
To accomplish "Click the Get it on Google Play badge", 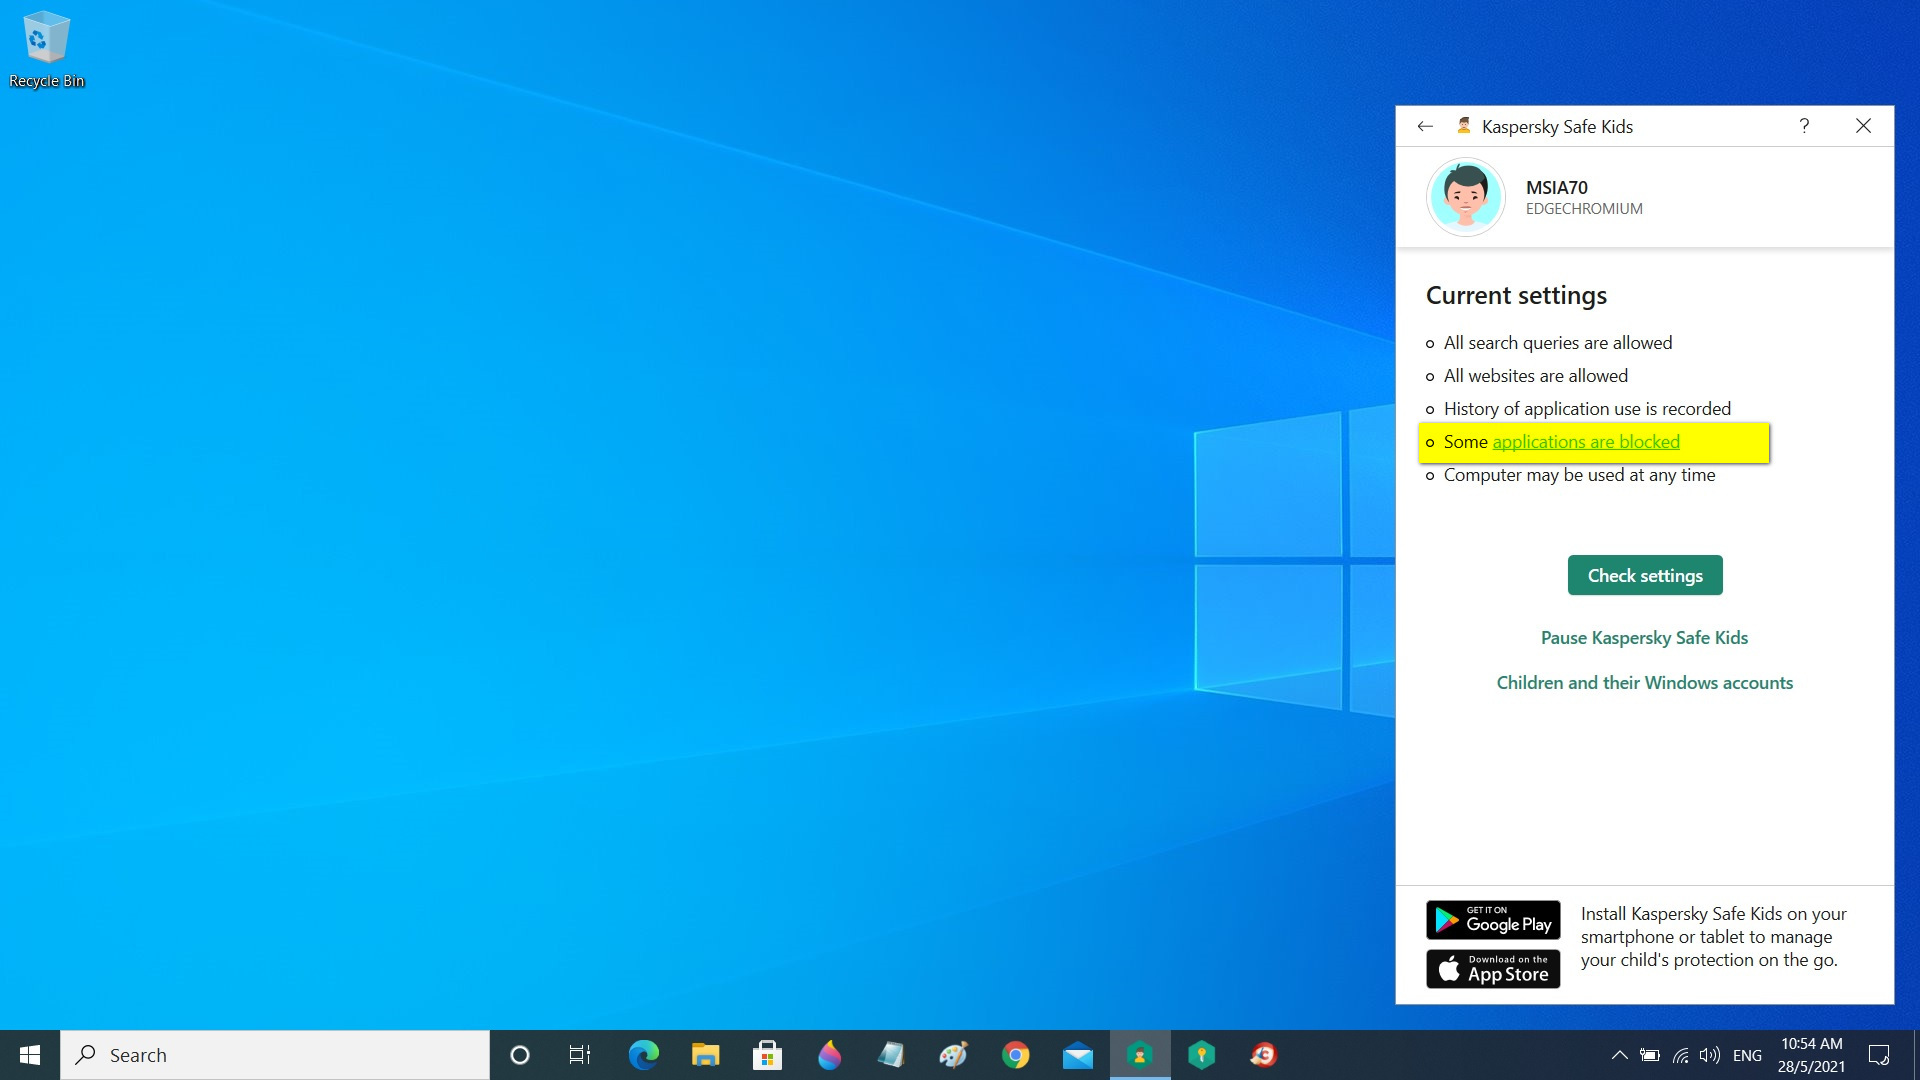I will [x=1492, y=920].
